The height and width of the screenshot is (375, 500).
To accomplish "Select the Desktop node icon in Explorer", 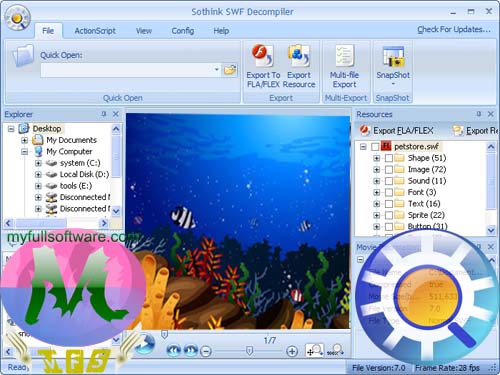I will [24, 128].
